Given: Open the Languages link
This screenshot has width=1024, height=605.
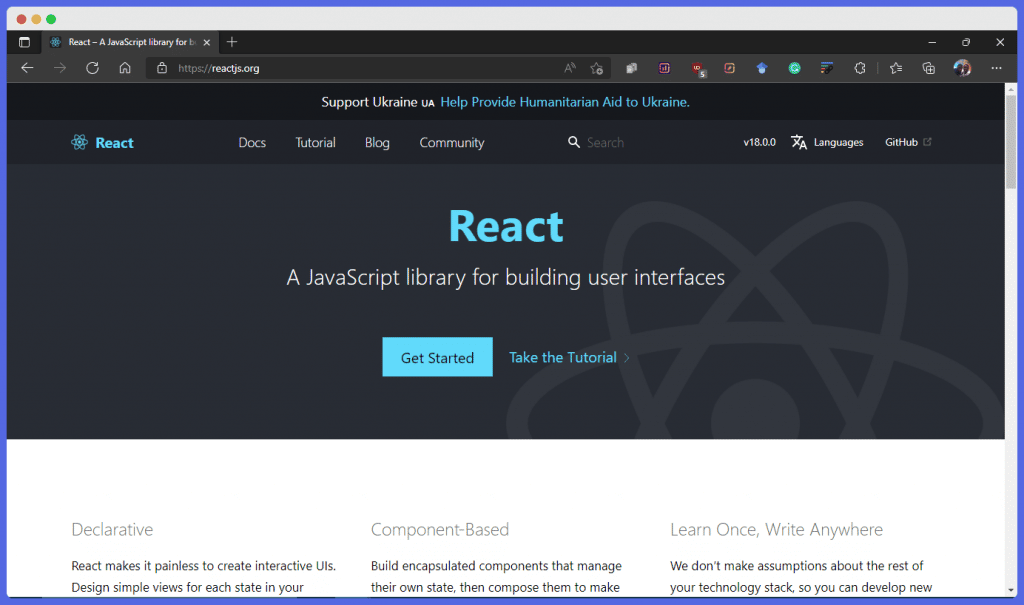Looking at the screenshot, I should [839, 142].
